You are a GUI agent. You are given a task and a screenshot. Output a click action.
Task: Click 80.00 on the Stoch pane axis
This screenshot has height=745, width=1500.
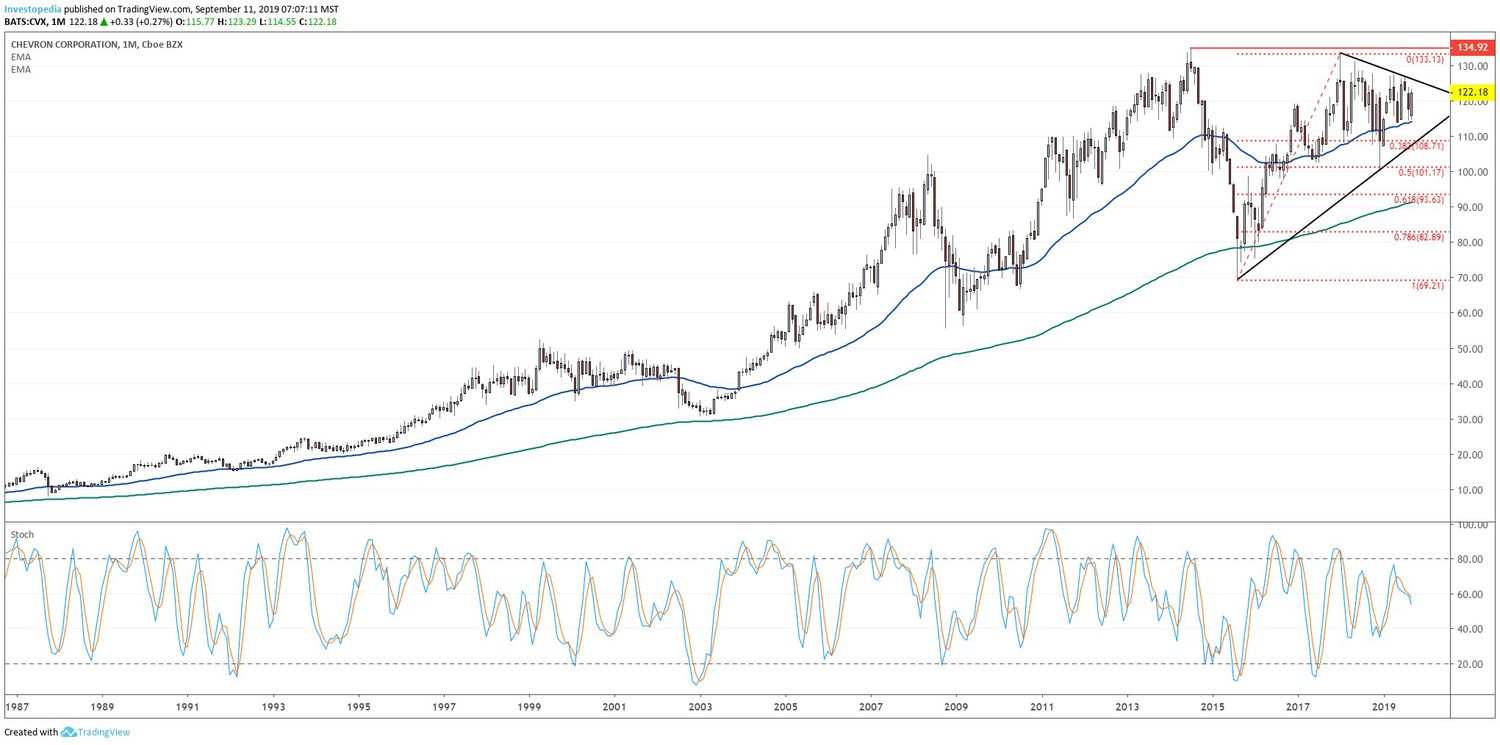point(1471,559)
